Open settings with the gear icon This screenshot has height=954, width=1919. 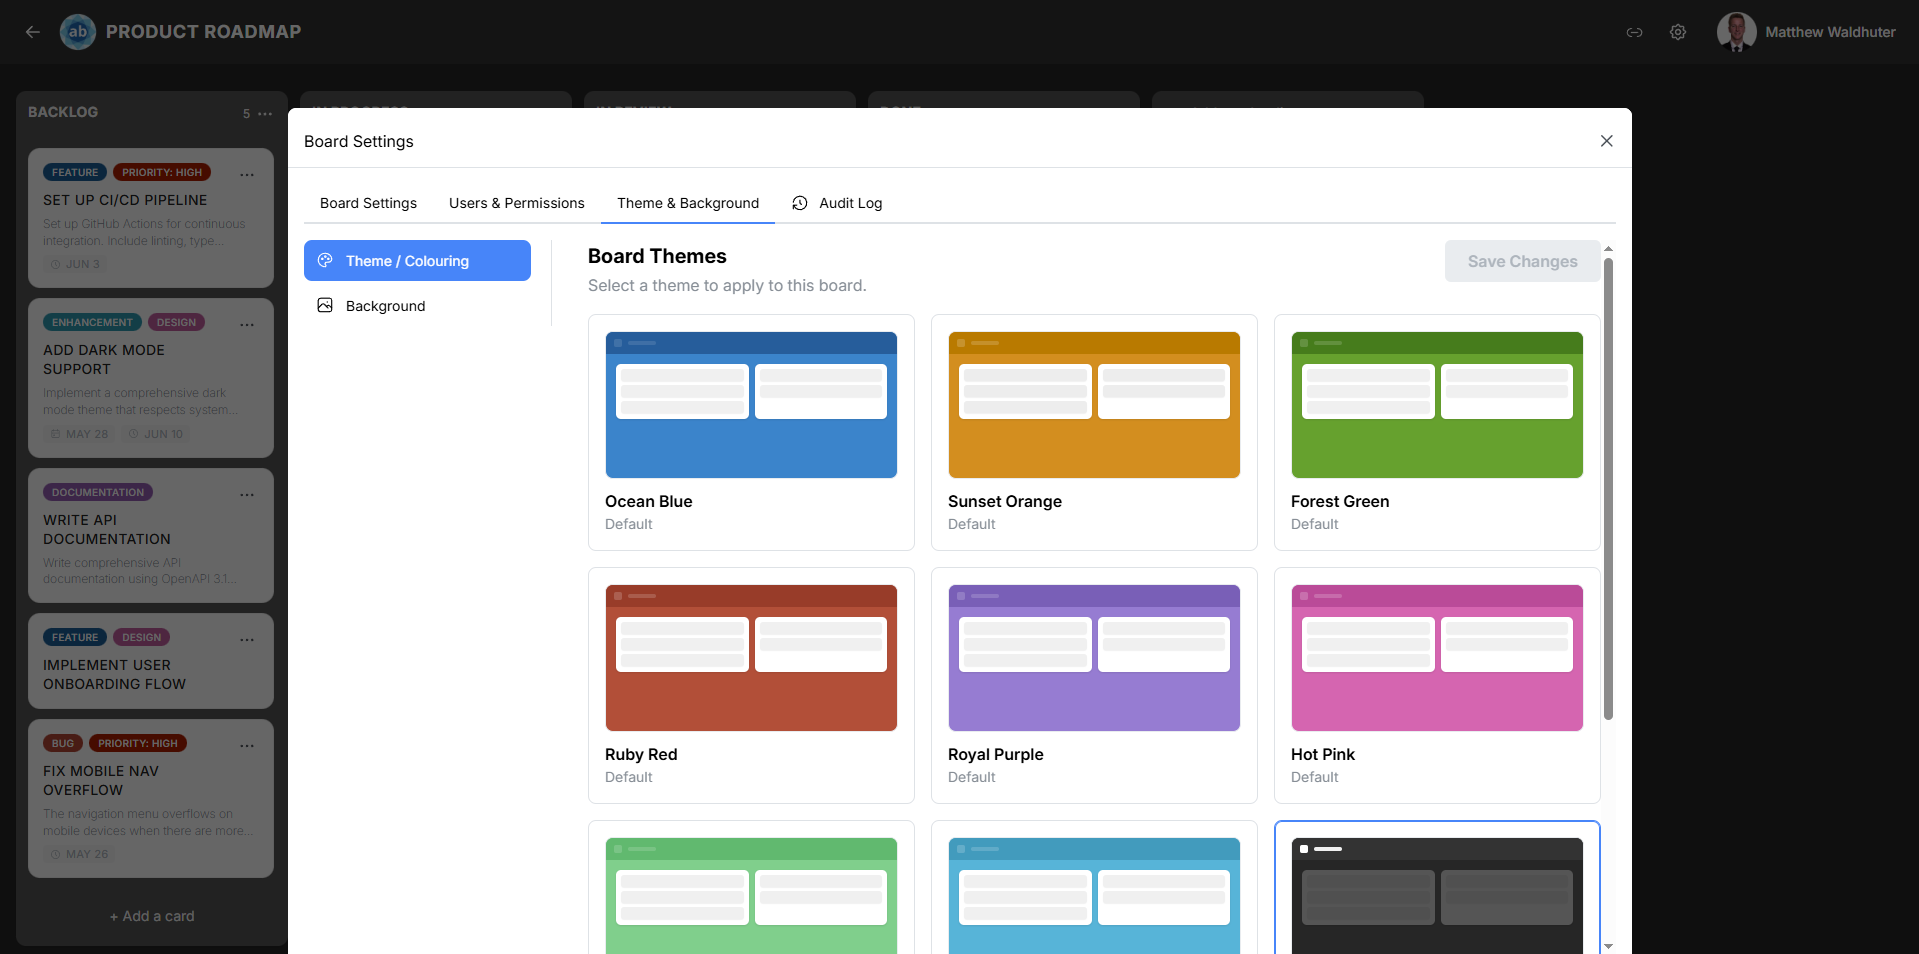pyautogui.click(x=1678, y=32)
